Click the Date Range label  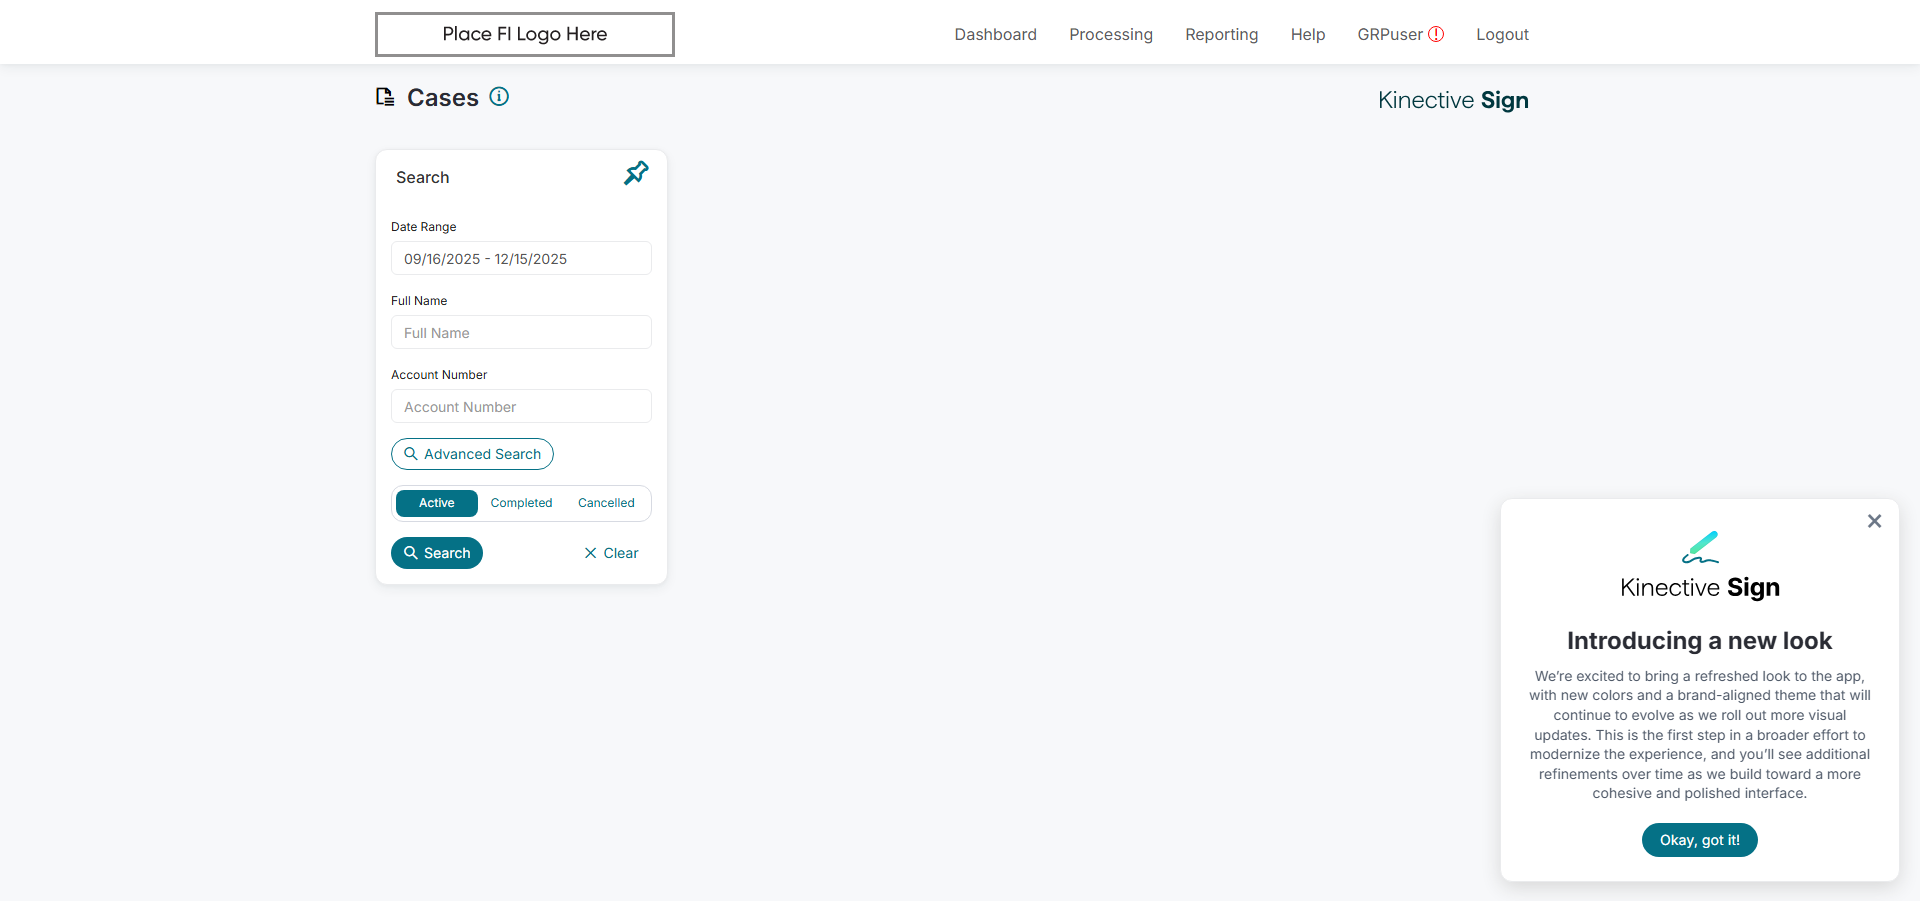(x=424, y=227)
